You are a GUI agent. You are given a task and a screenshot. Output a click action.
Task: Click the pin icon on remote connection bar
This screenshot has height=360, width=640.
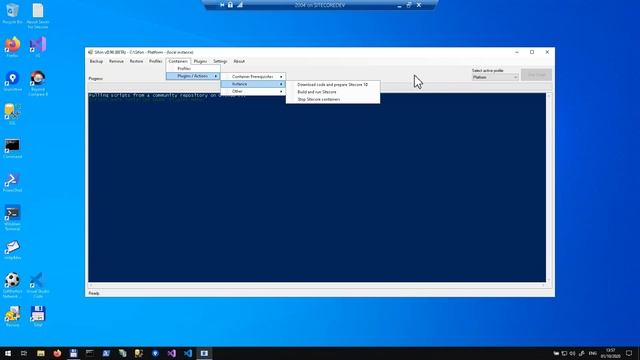tap(222, 5)
